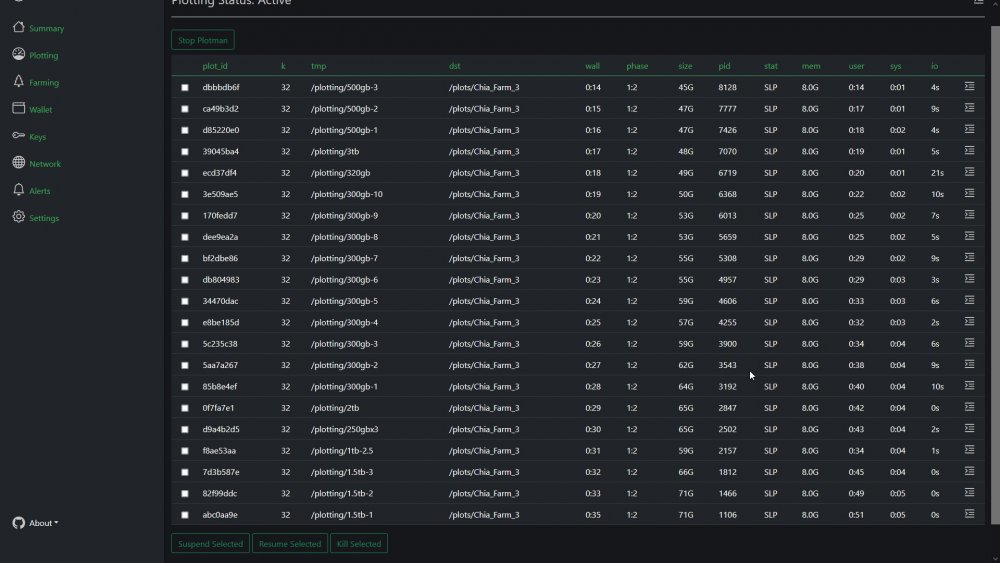
Task: Check the box for plot 3e509ae5
Action: pyautogui.click(x=185, y=194)
